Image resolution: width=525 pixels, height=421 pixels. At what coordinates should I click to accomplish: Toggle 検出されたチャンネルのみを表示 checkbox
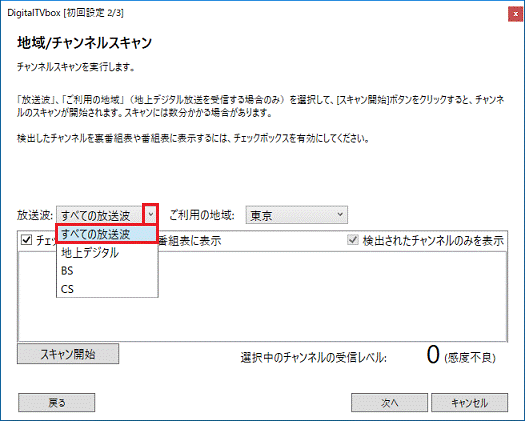[x=353, y=240]
